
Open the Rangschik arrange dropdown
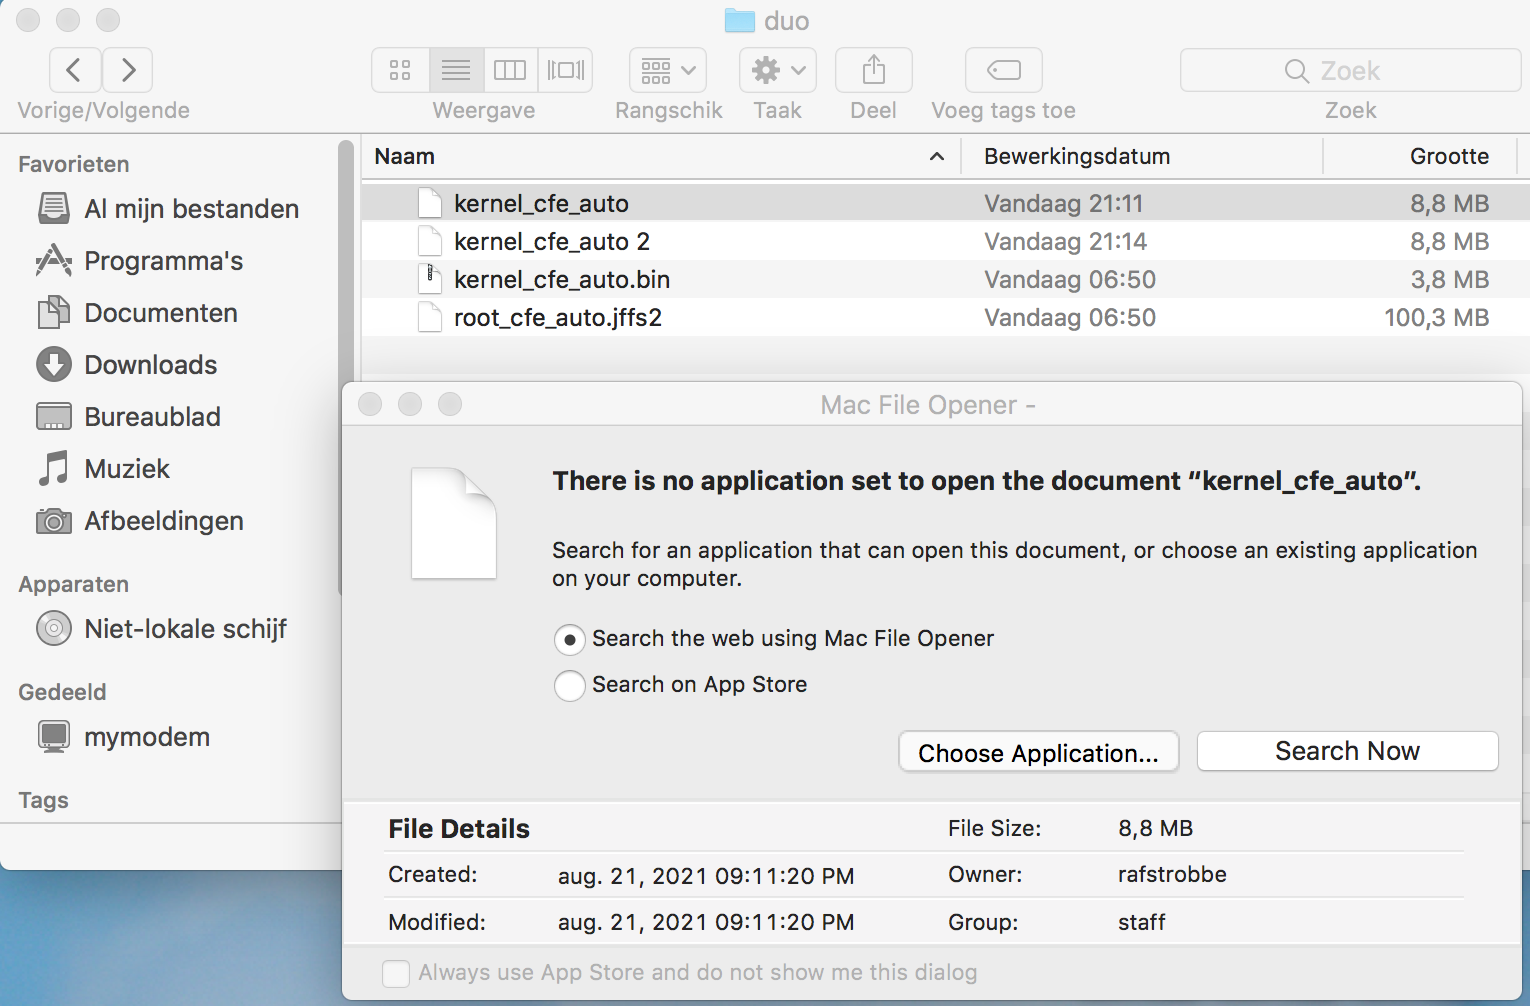[x=667, y=70]
